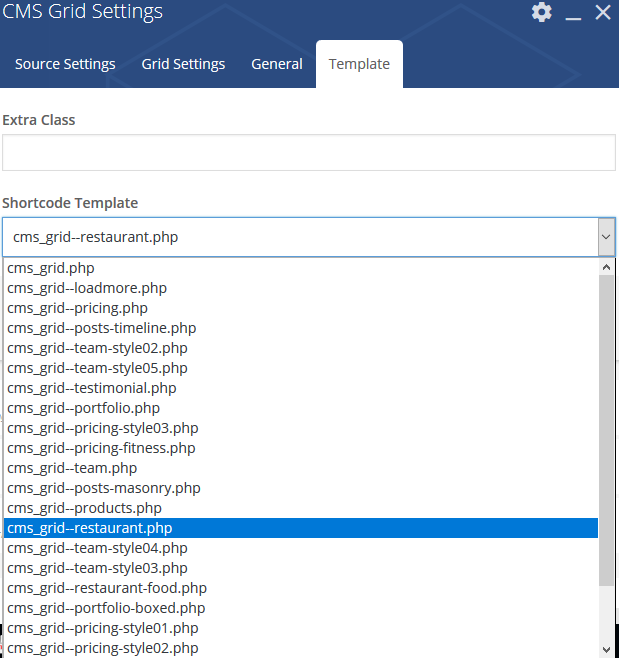This screenshot has height=658, width=619.
Task: Choose cms_grid--posts-timeline.php option
Action: click(101, 328)
